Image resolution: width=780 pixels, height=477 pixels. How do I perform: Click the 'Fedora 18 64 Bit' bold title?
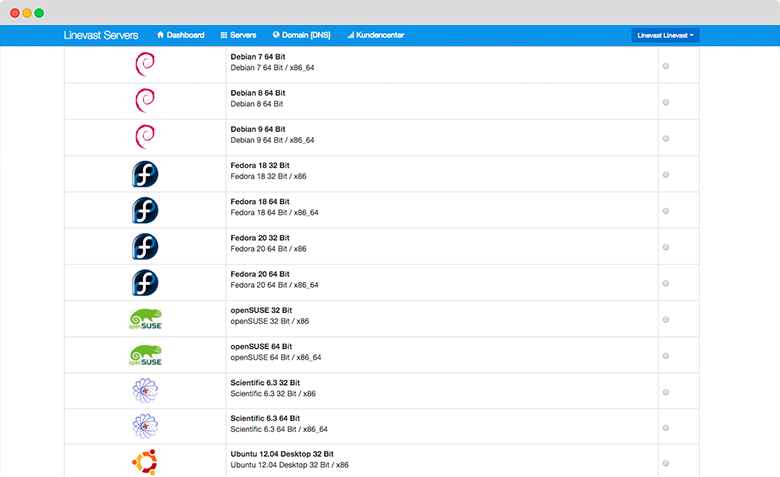point(260,202)
